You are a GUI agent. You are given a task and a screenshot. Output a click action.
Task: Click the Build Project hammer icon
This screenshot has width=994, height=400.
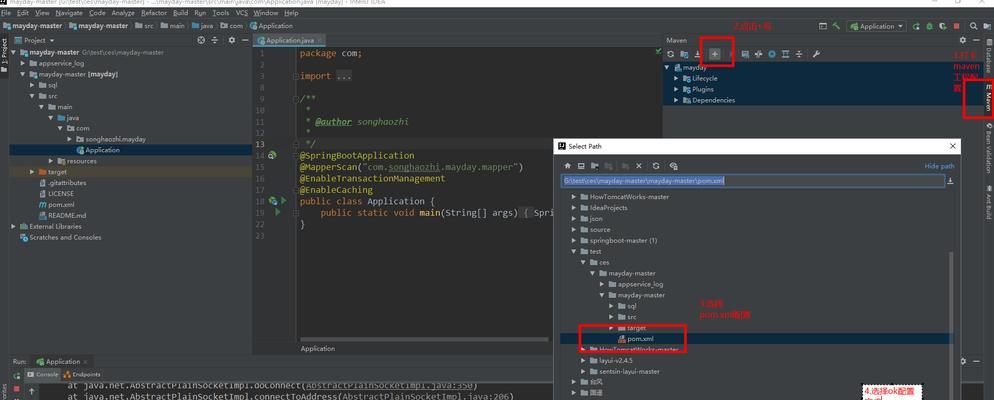(x=837, y=26)
